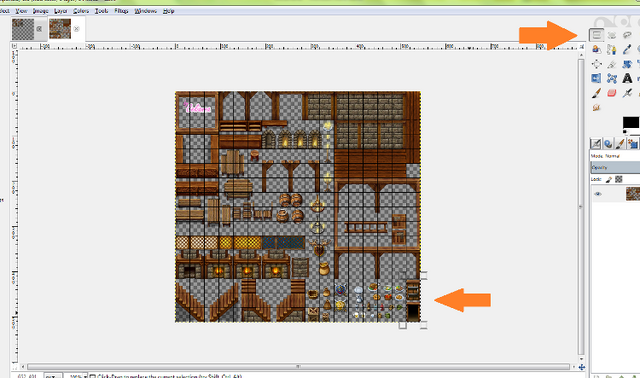Screen dimensions: 640x378
Task: Open the Help menu
Action: (x=169, y=11)
